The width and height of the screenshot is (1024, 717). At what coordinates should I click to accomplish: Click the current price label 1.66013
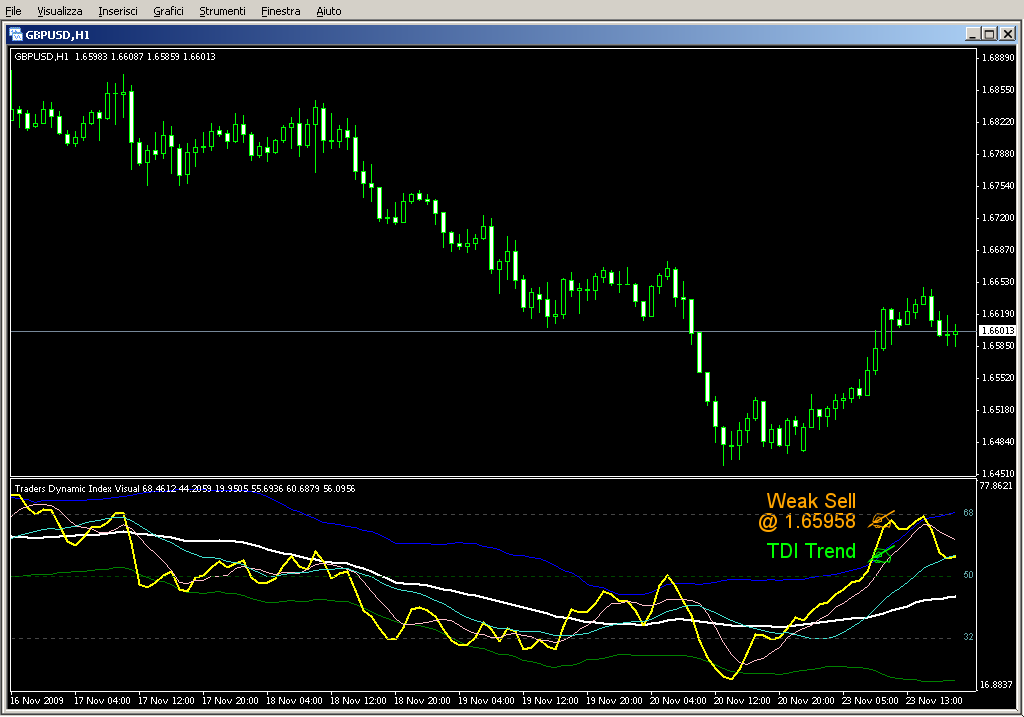(997, 331)
